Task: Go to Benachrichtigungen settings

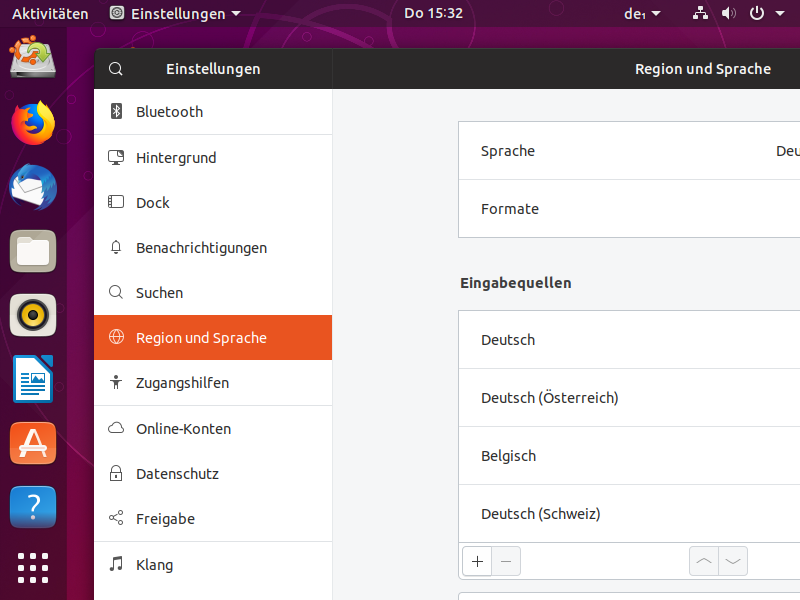Action: click(201, 248)
